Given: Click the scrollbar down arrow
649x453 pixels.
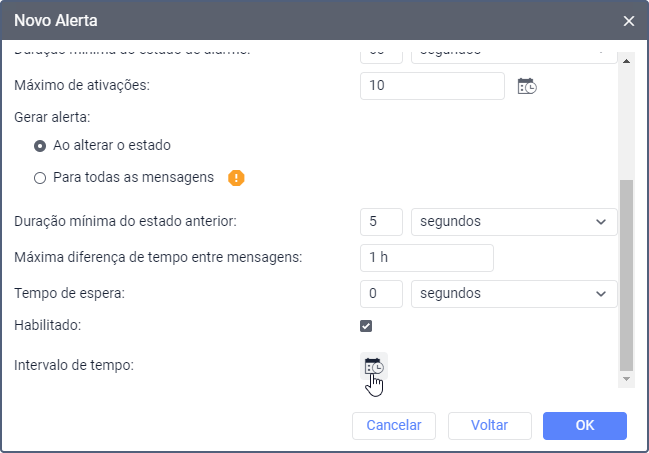Looking at the screenshot, I should (626, 379).
